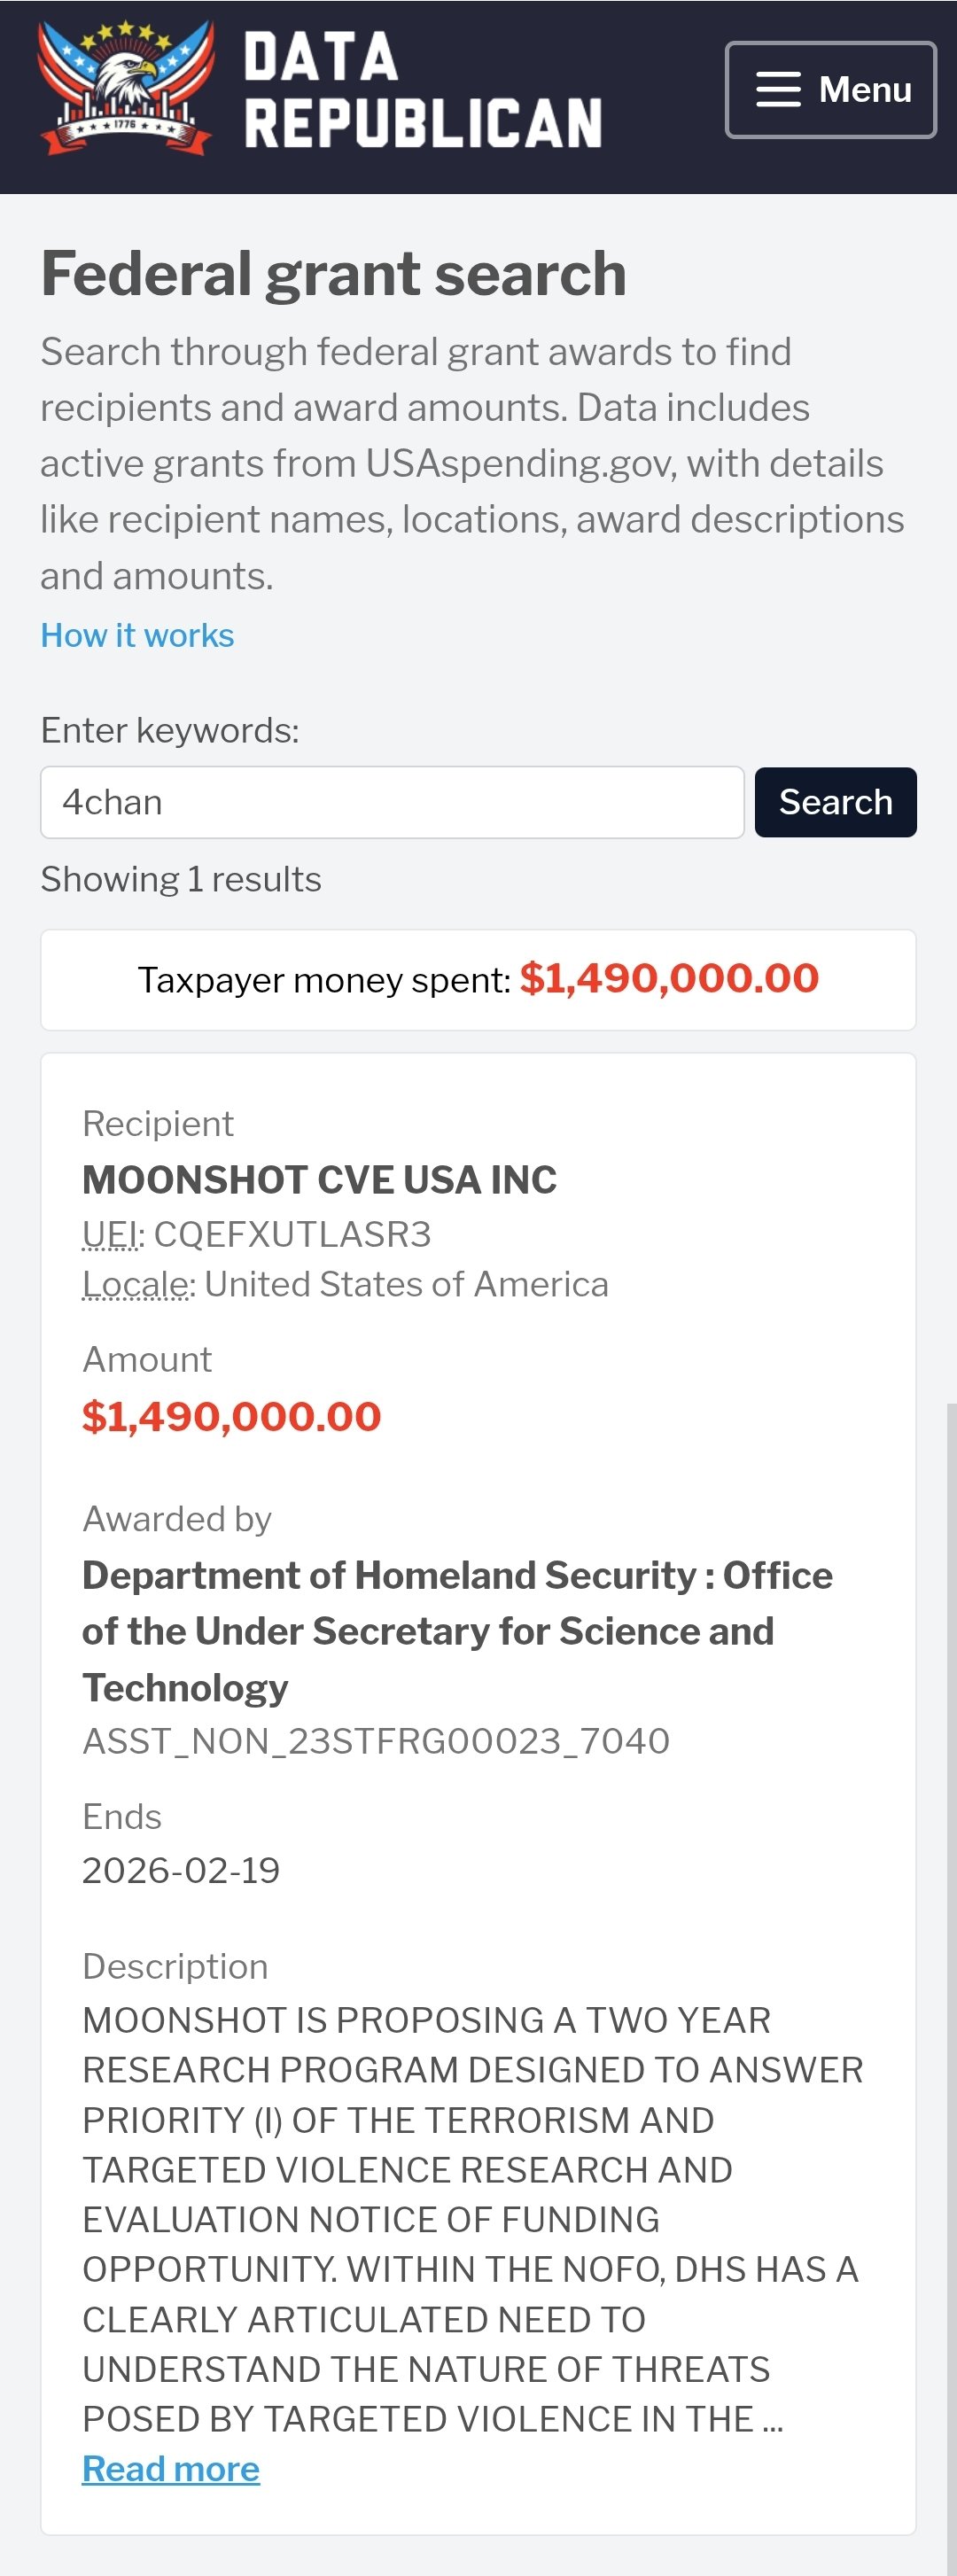This screenshot has height=2576, width=957.
Task: Click the Data Republican site title
Action: pyautogui.click(x=422, y=90)
